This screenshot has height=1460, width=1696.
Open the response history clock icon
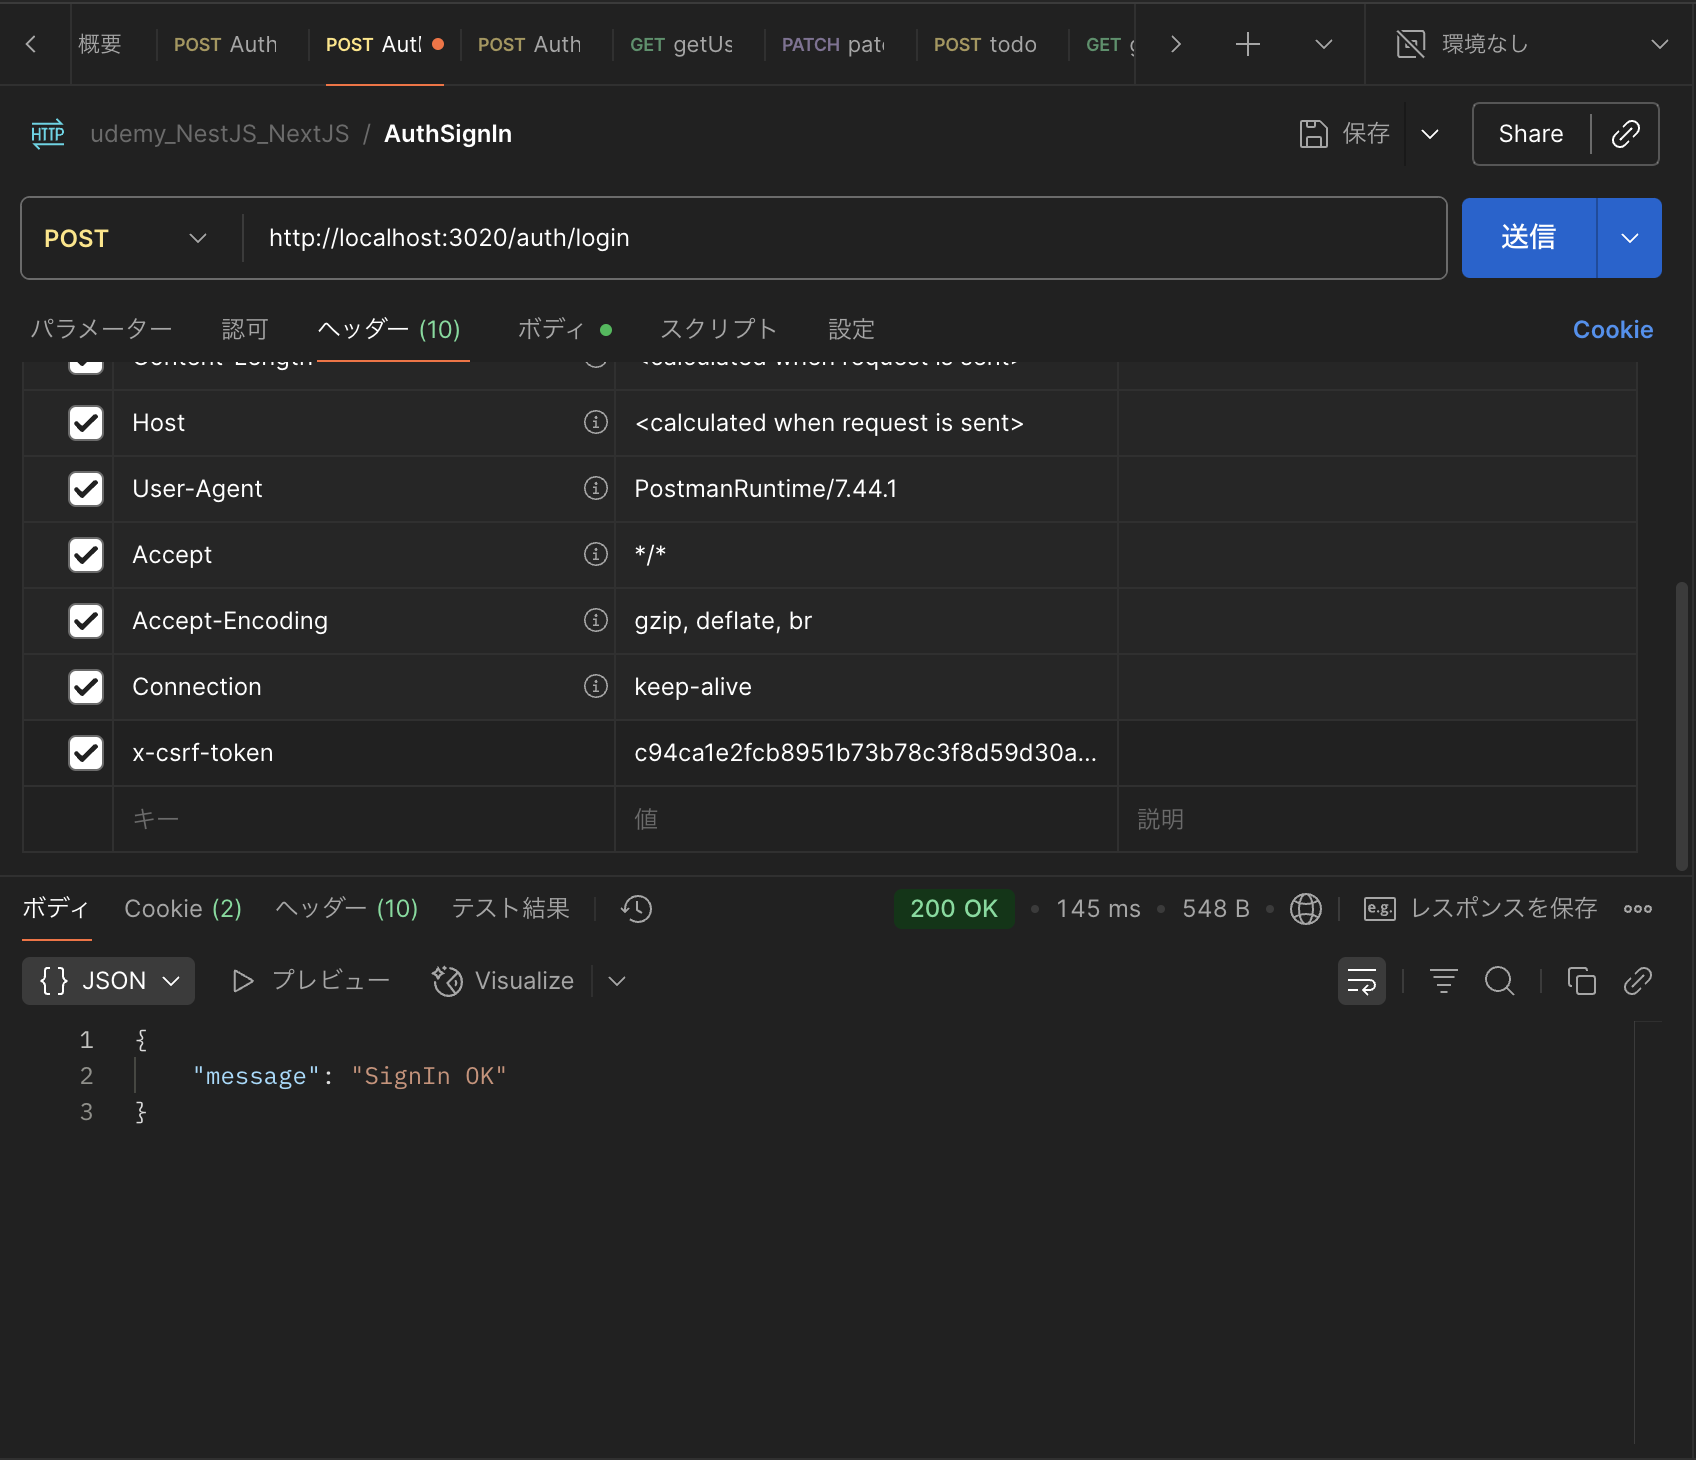[x=636, y=909]
